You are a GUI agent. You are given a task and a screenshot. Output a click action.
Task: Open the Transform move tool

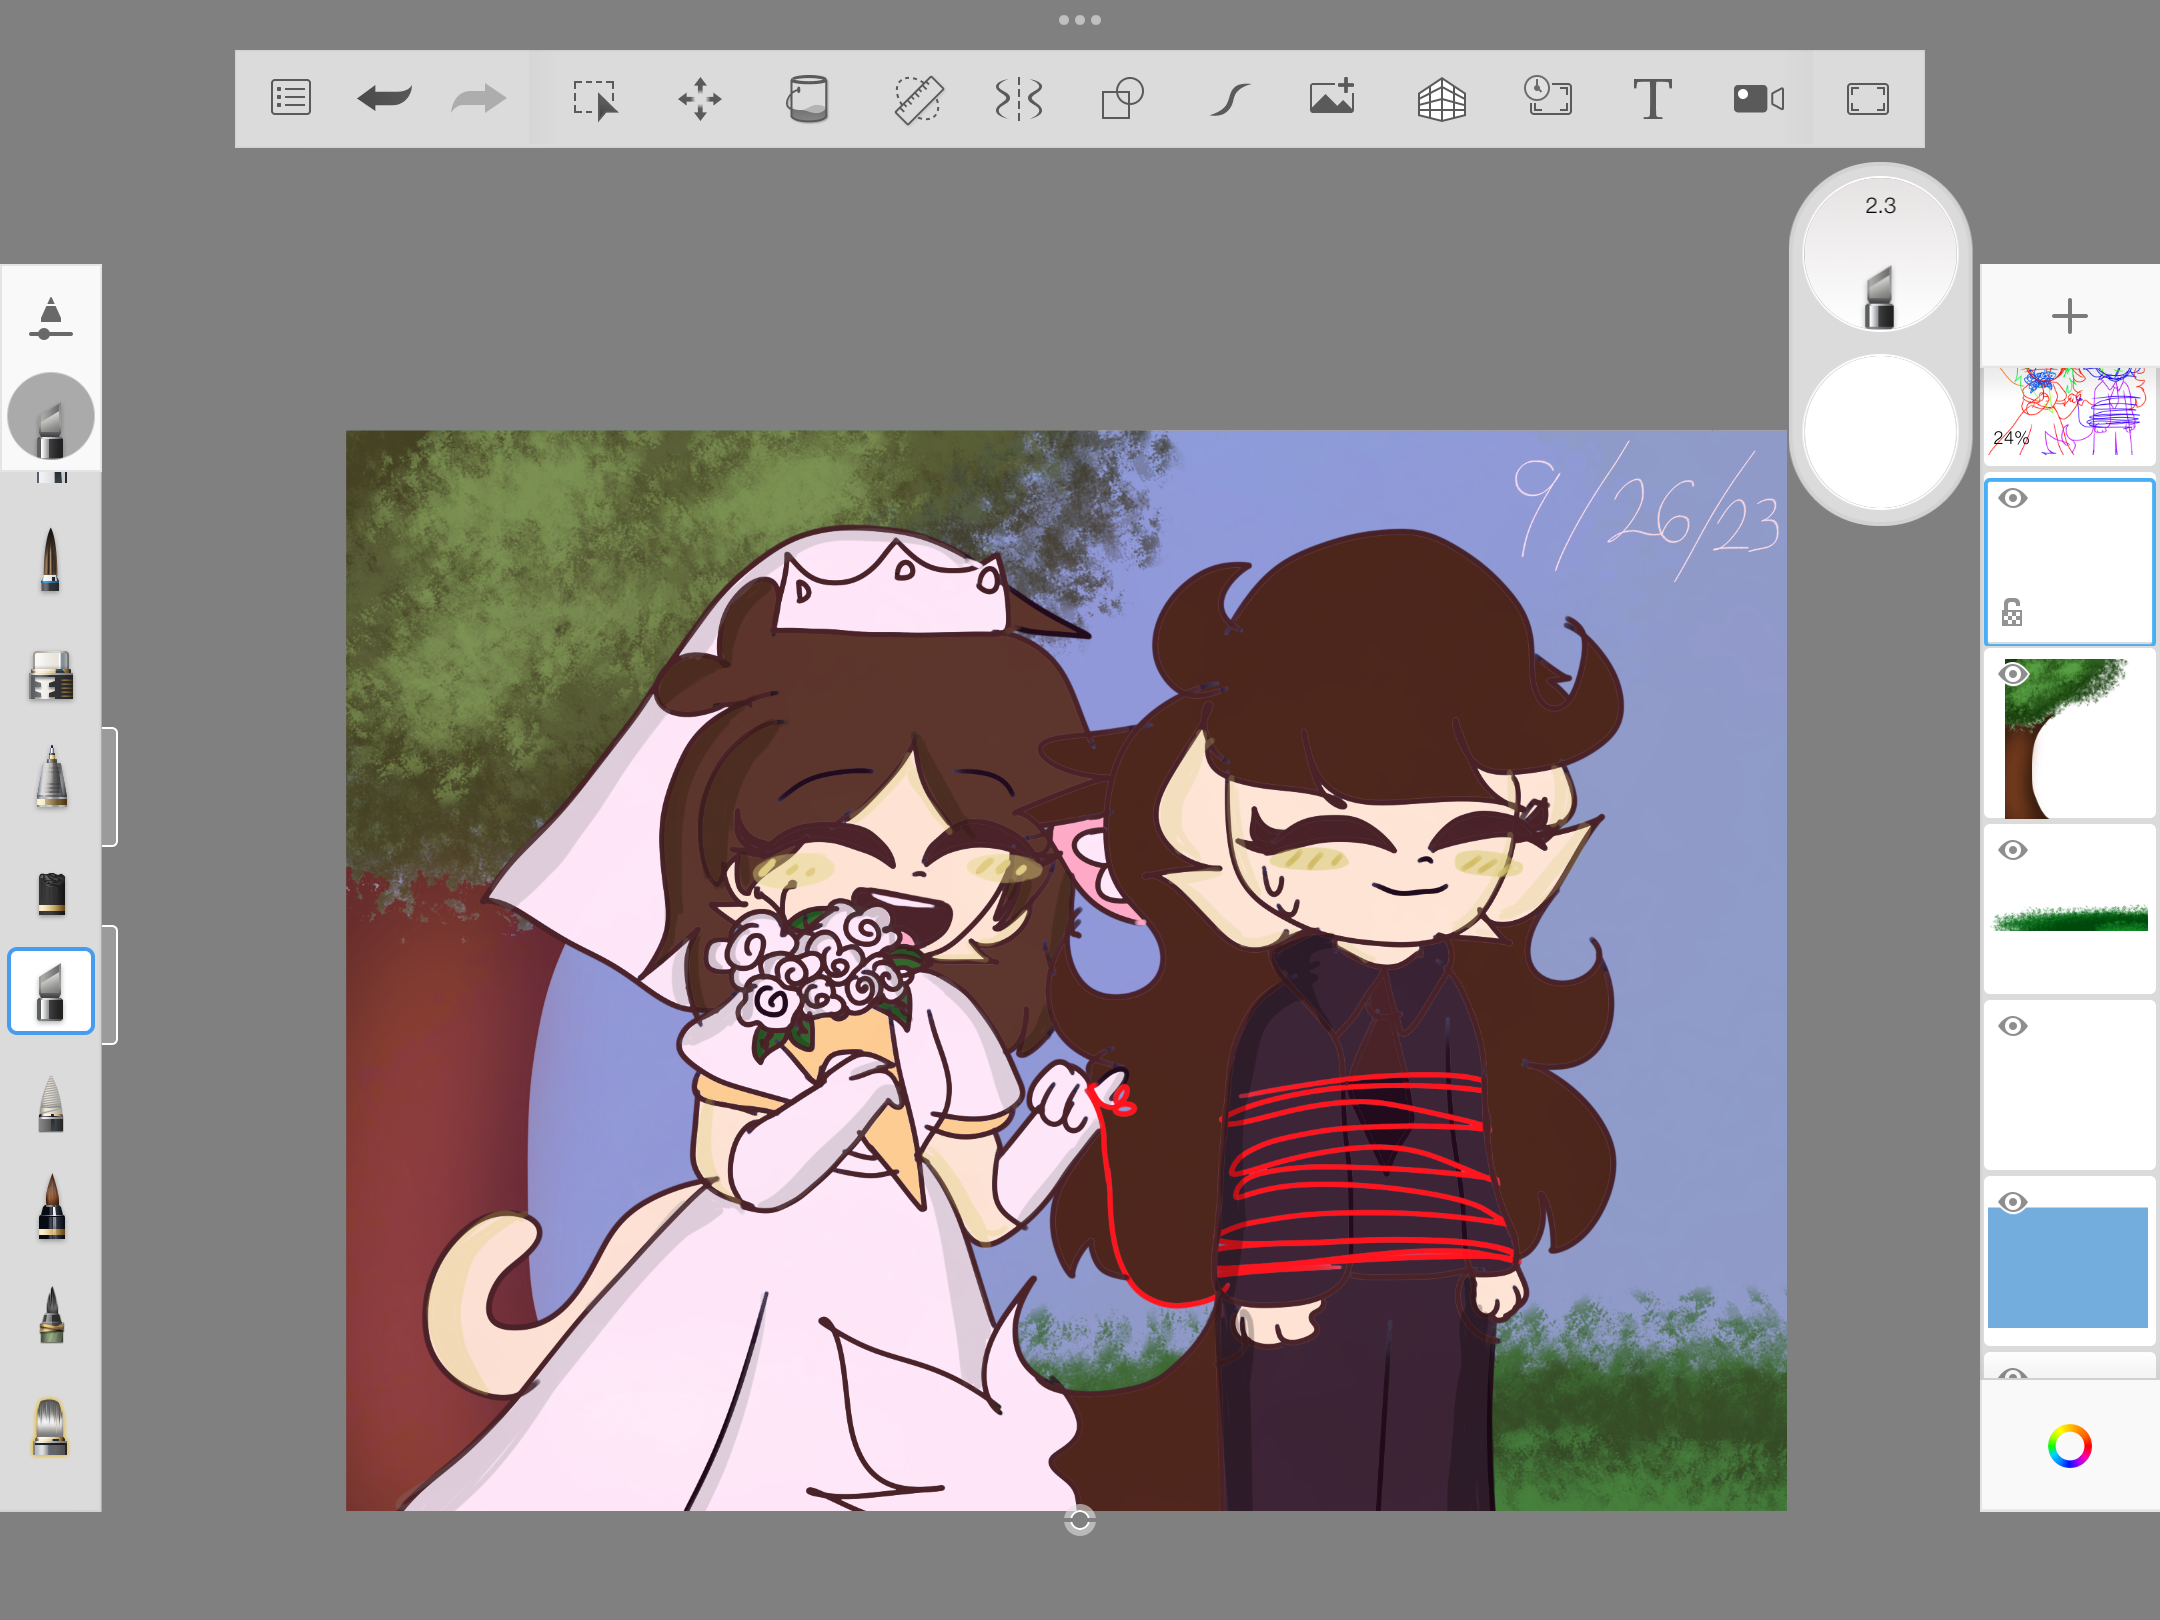699,99
